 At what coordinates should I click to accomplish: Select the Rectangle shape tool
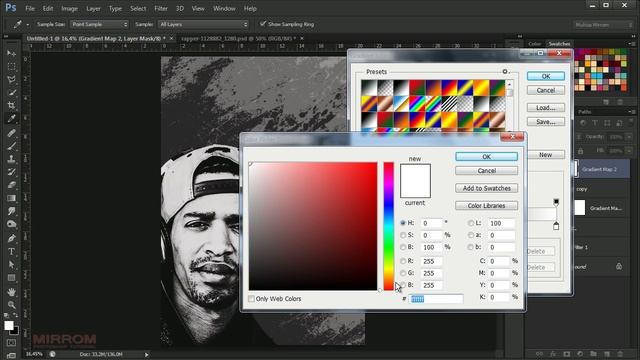11,278
